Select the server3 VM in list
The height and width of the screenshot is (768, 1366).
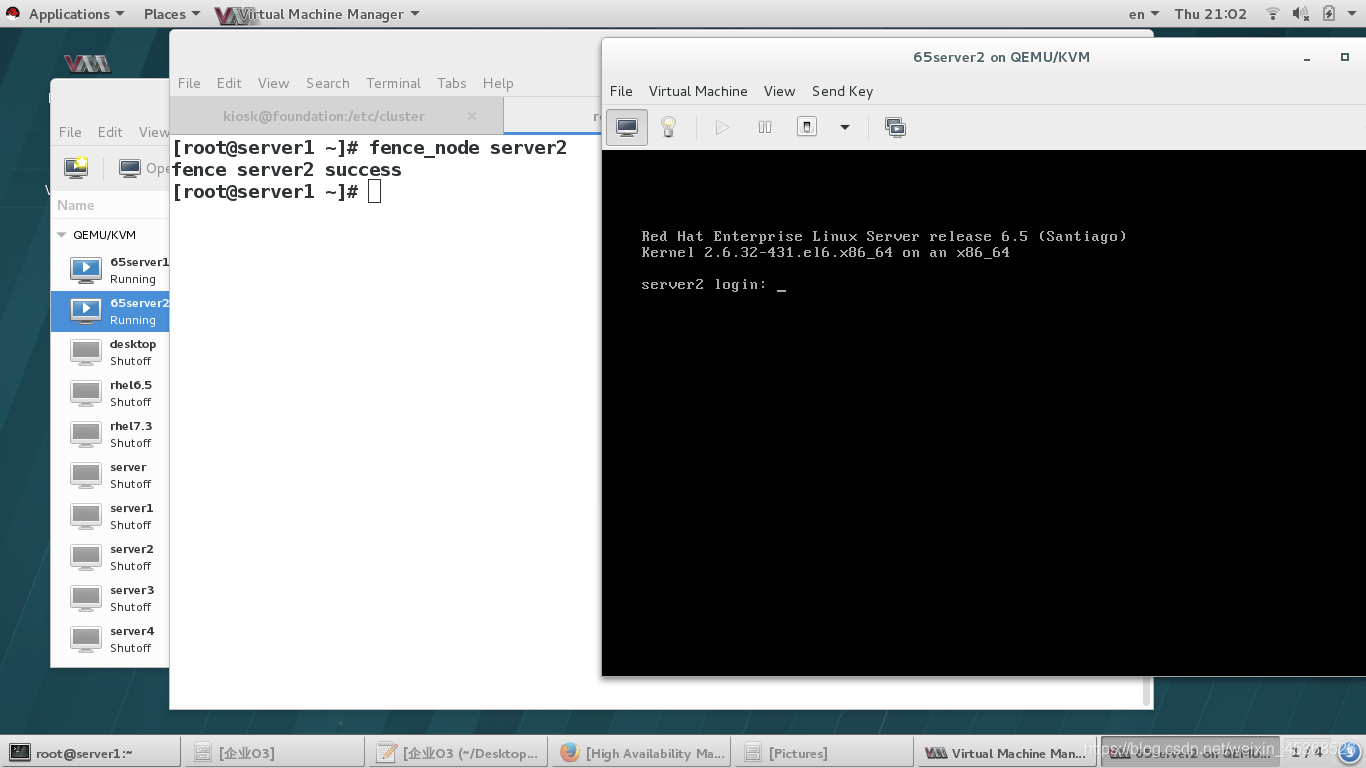coord(110,598)
